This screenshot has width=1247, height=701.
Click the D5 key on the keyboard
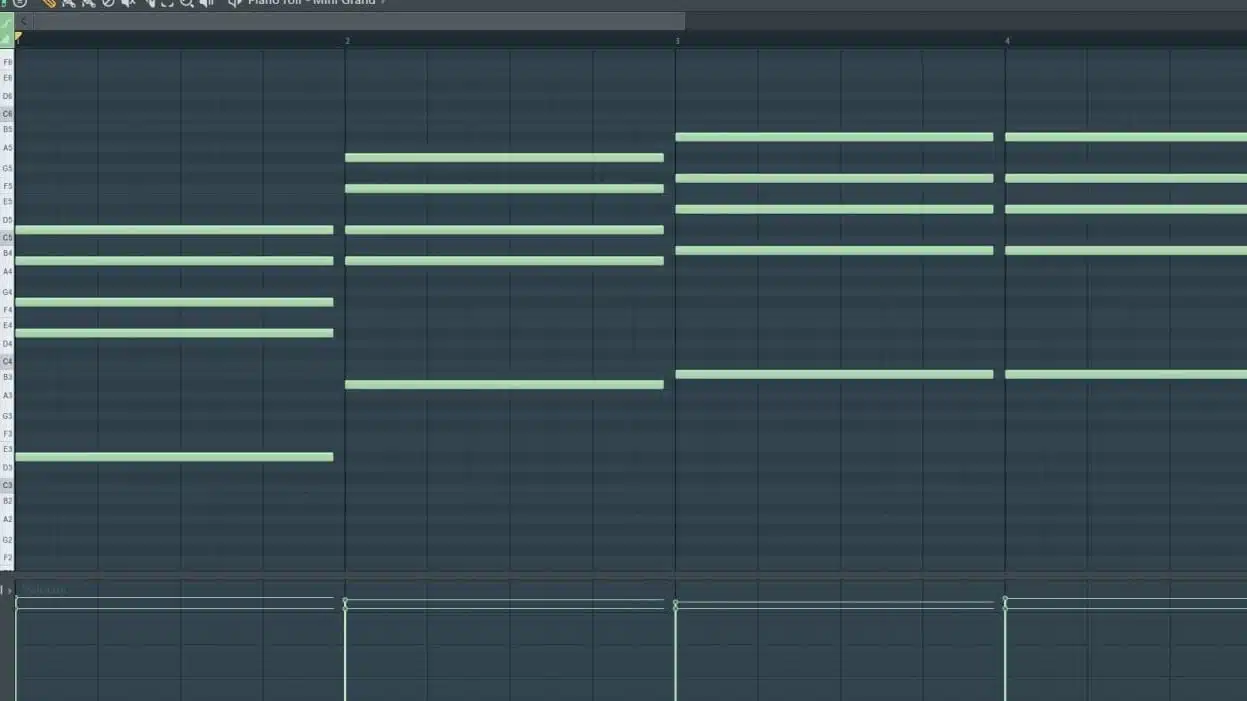7,220
